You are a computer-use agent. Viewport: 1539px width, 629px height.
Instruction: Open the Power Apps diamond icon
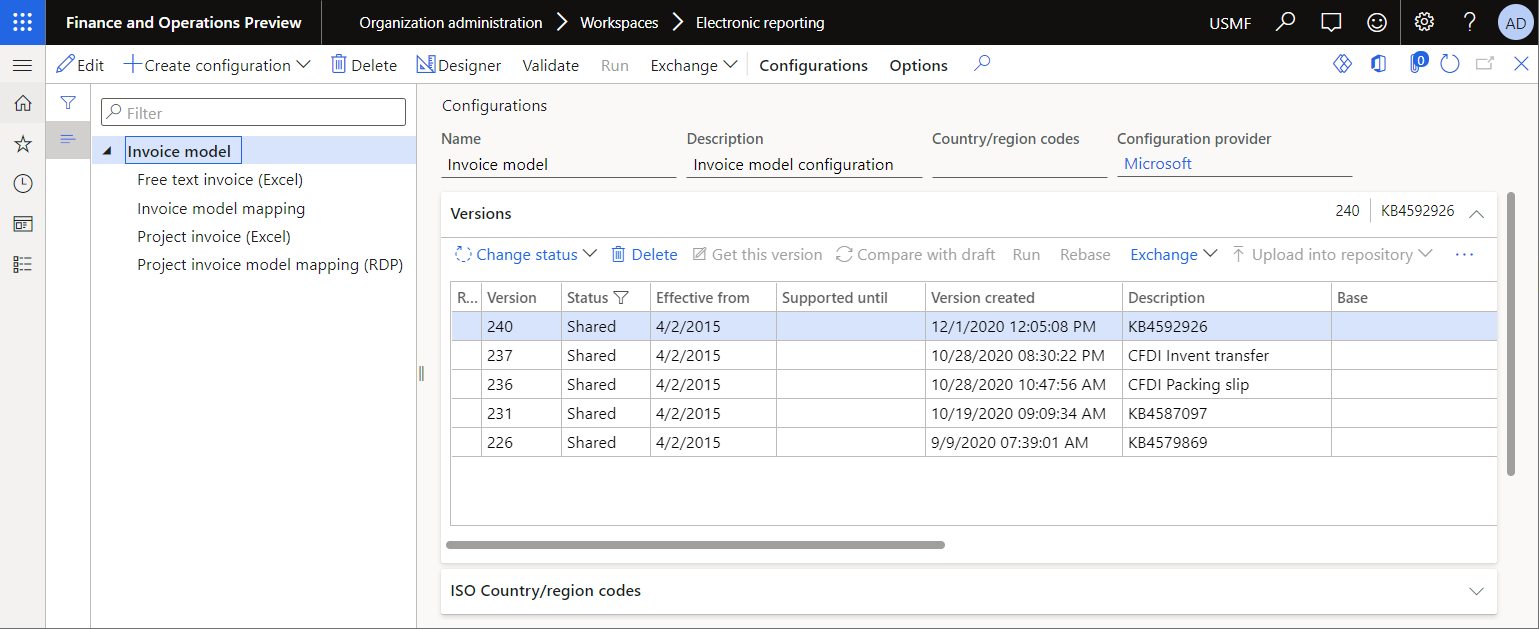(1342, 63)
